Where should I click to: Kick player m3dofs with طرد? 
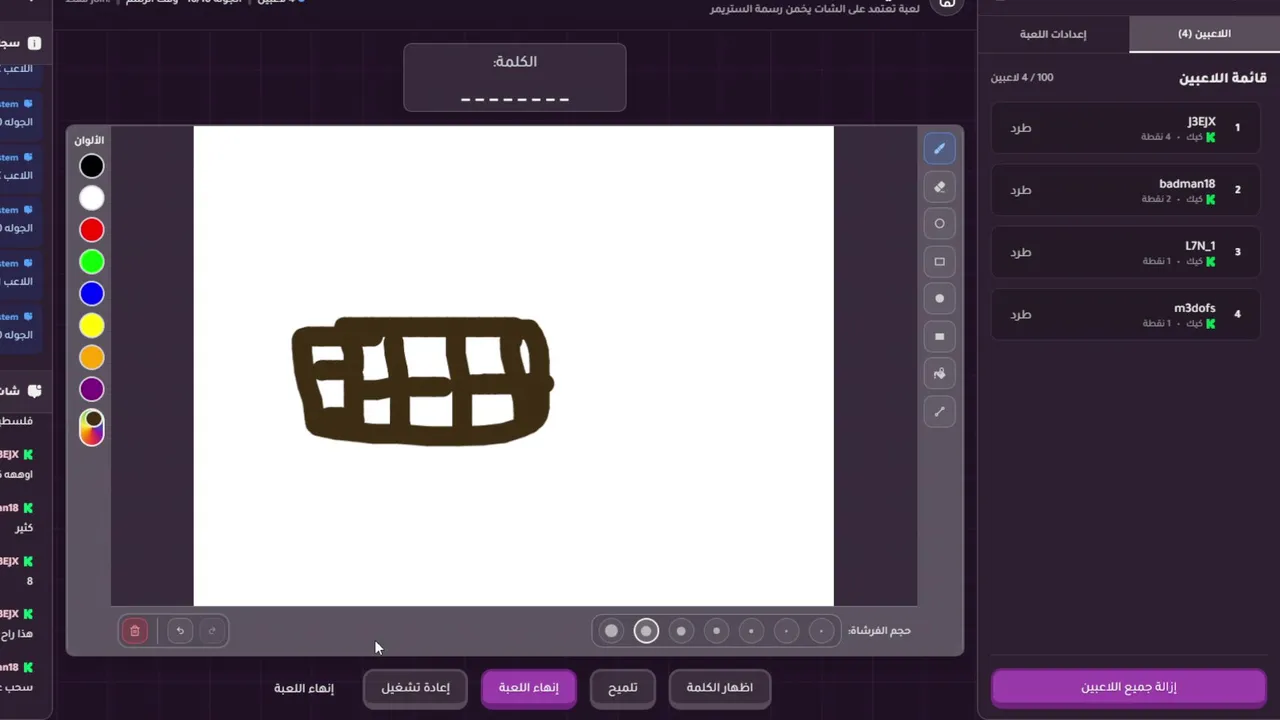tap(1020, 314)
